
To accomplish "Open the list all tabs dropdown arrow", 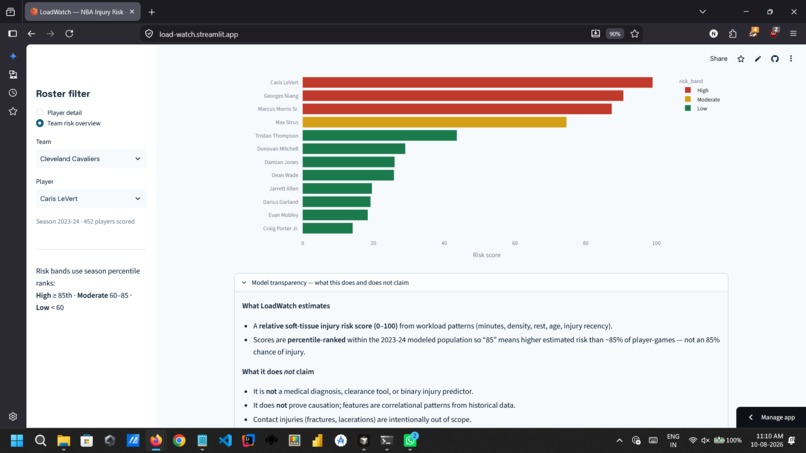I will (x=702, y=12).
